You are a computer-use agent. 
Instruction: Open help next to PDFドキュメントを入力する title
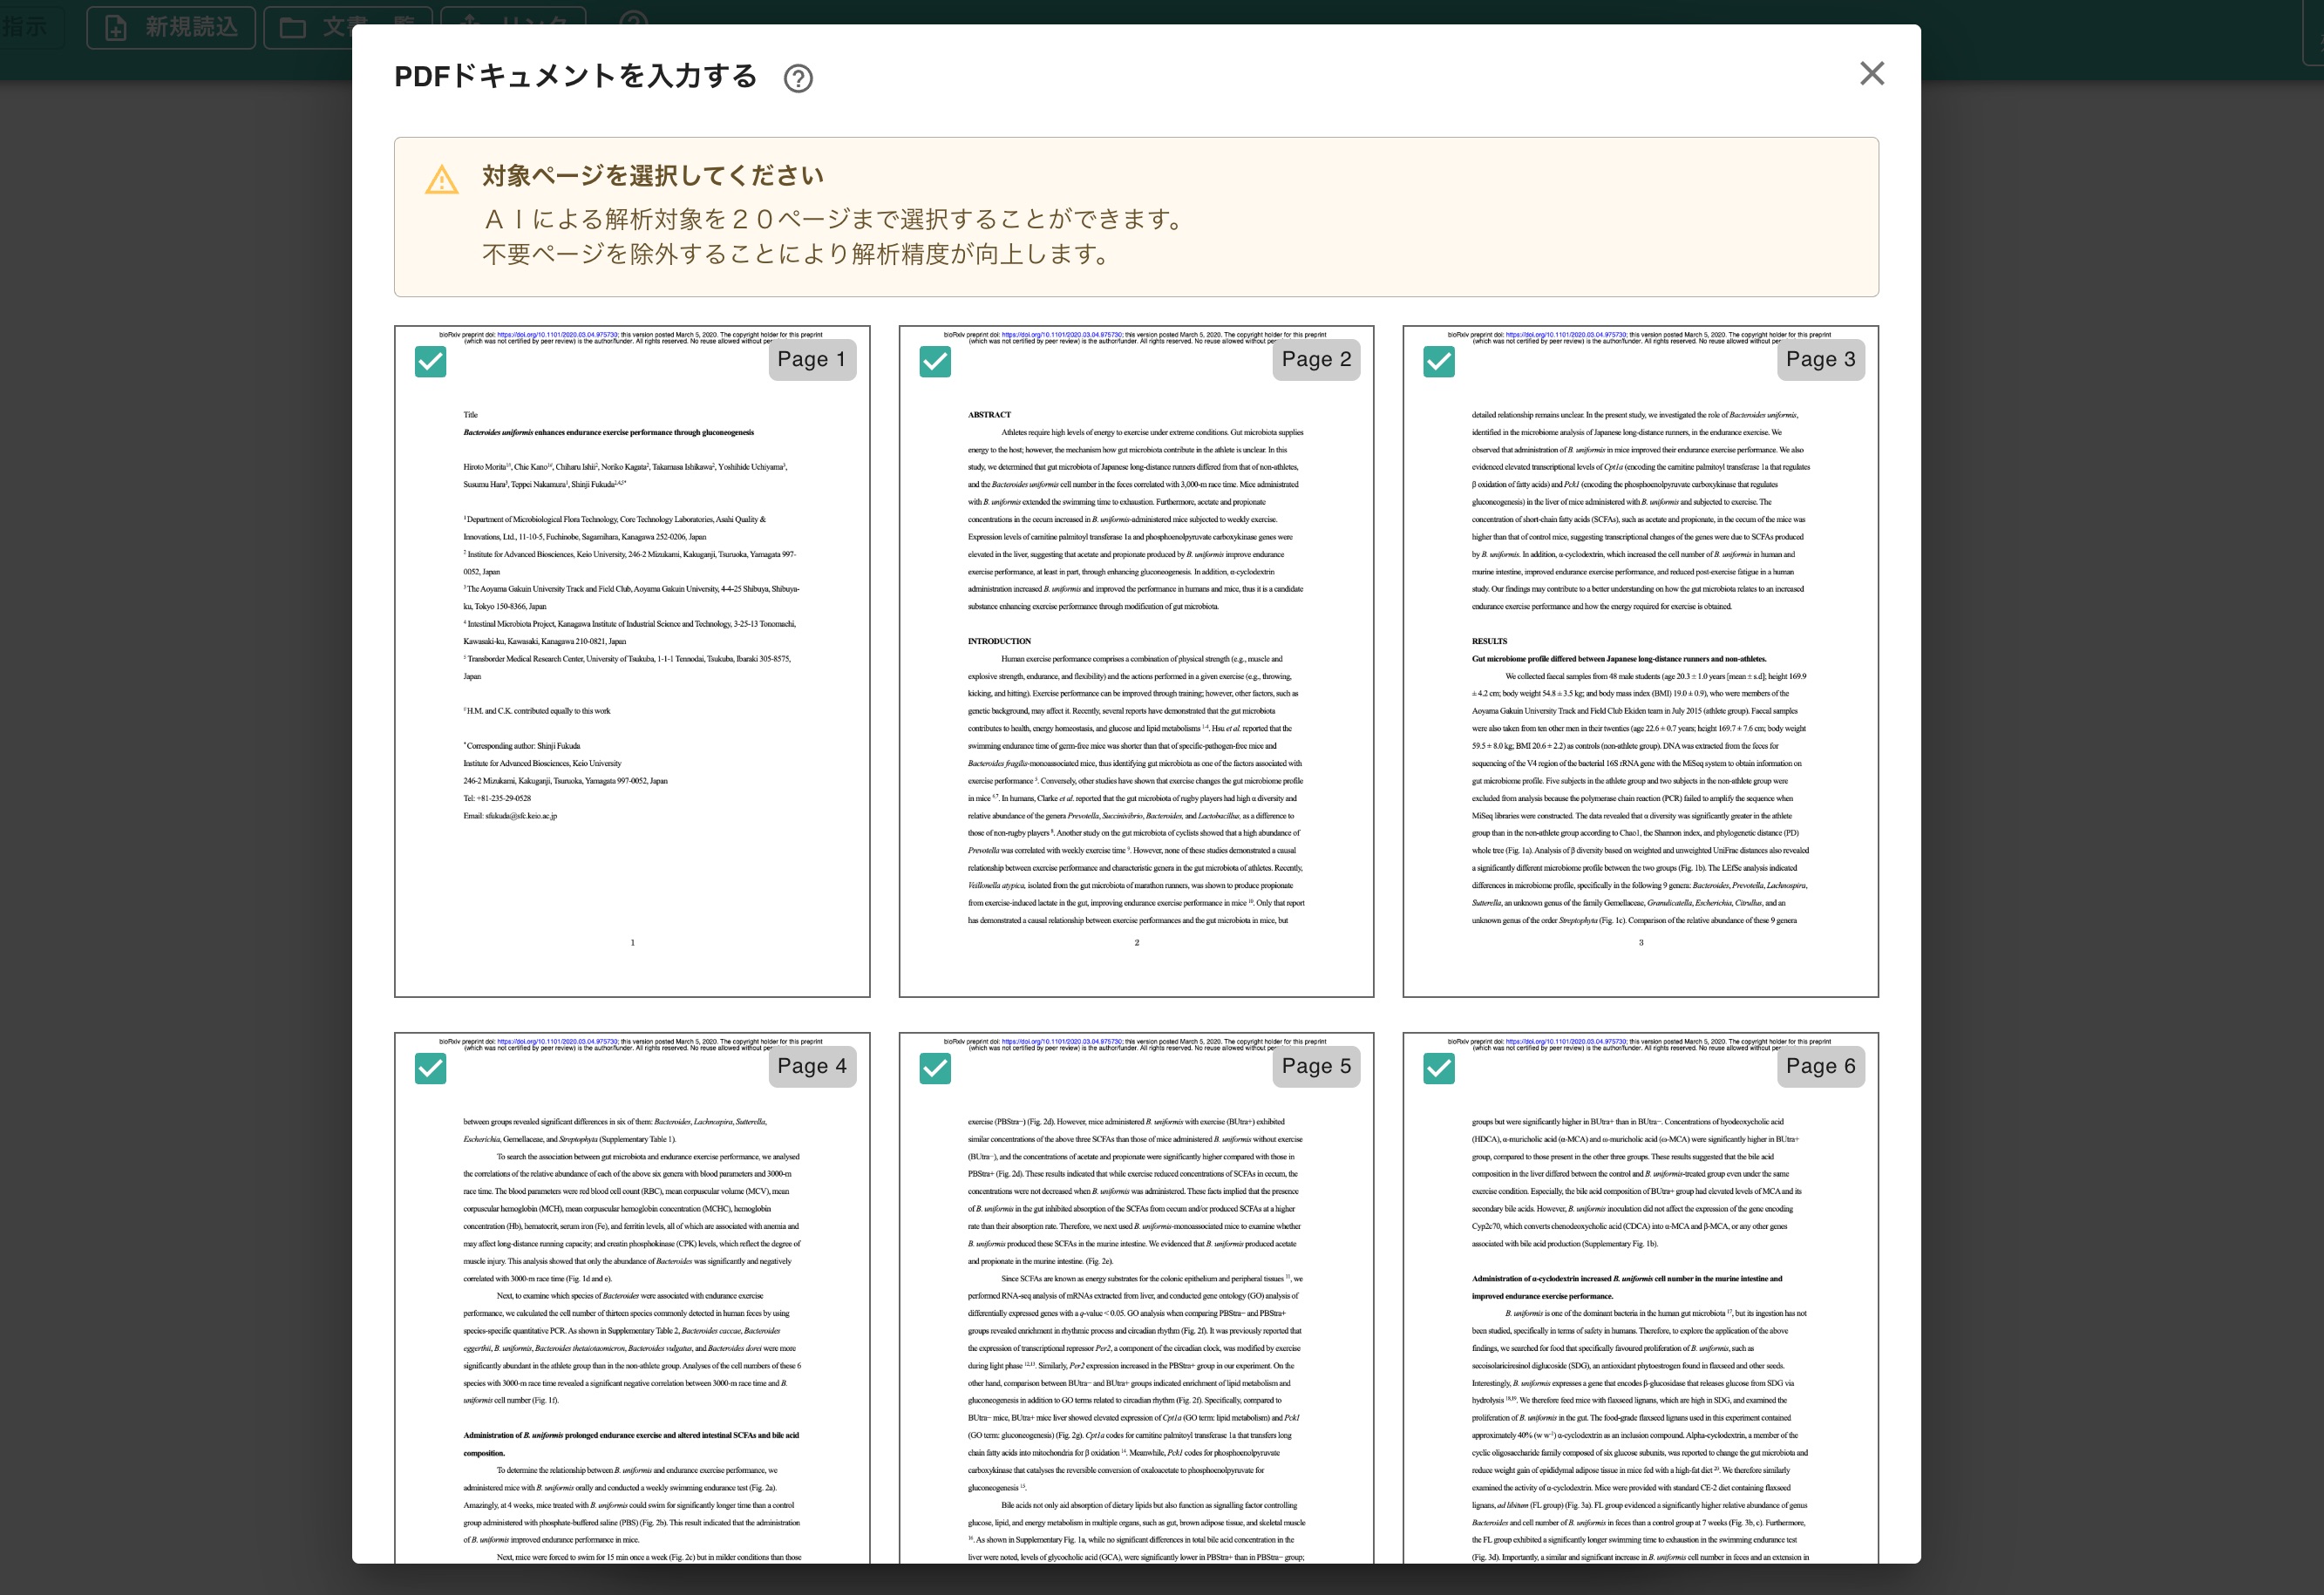[x=798, y=78]
